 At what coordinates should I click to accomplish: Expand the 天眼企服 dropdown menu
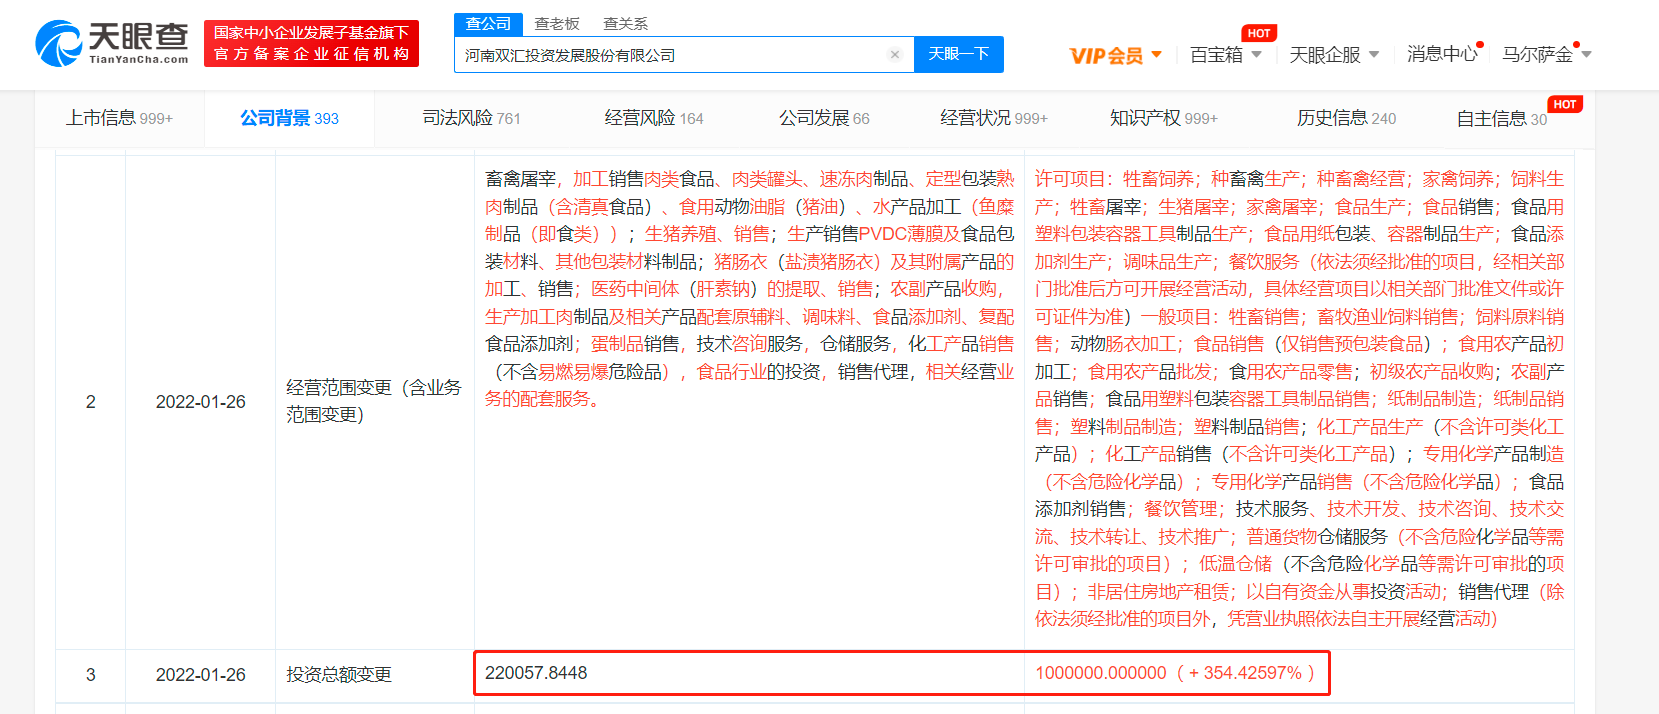(x=1334, y=55)
